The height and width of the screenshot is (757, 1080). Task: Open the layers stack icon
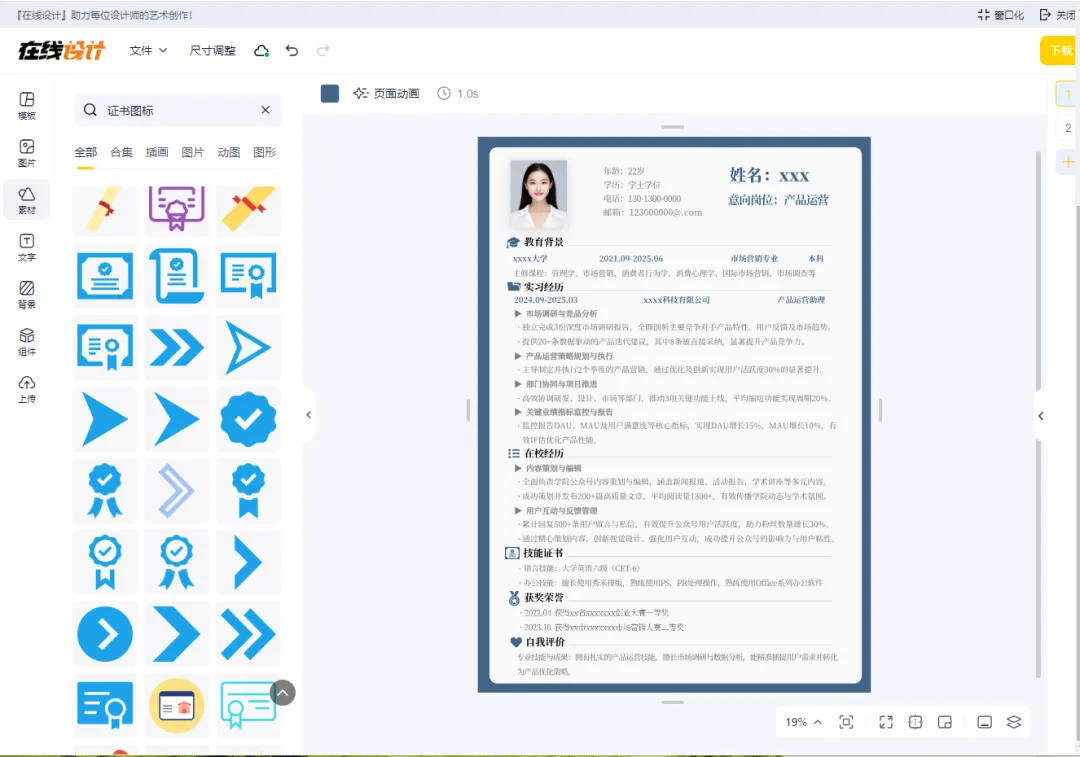(x=1014, y=722)
